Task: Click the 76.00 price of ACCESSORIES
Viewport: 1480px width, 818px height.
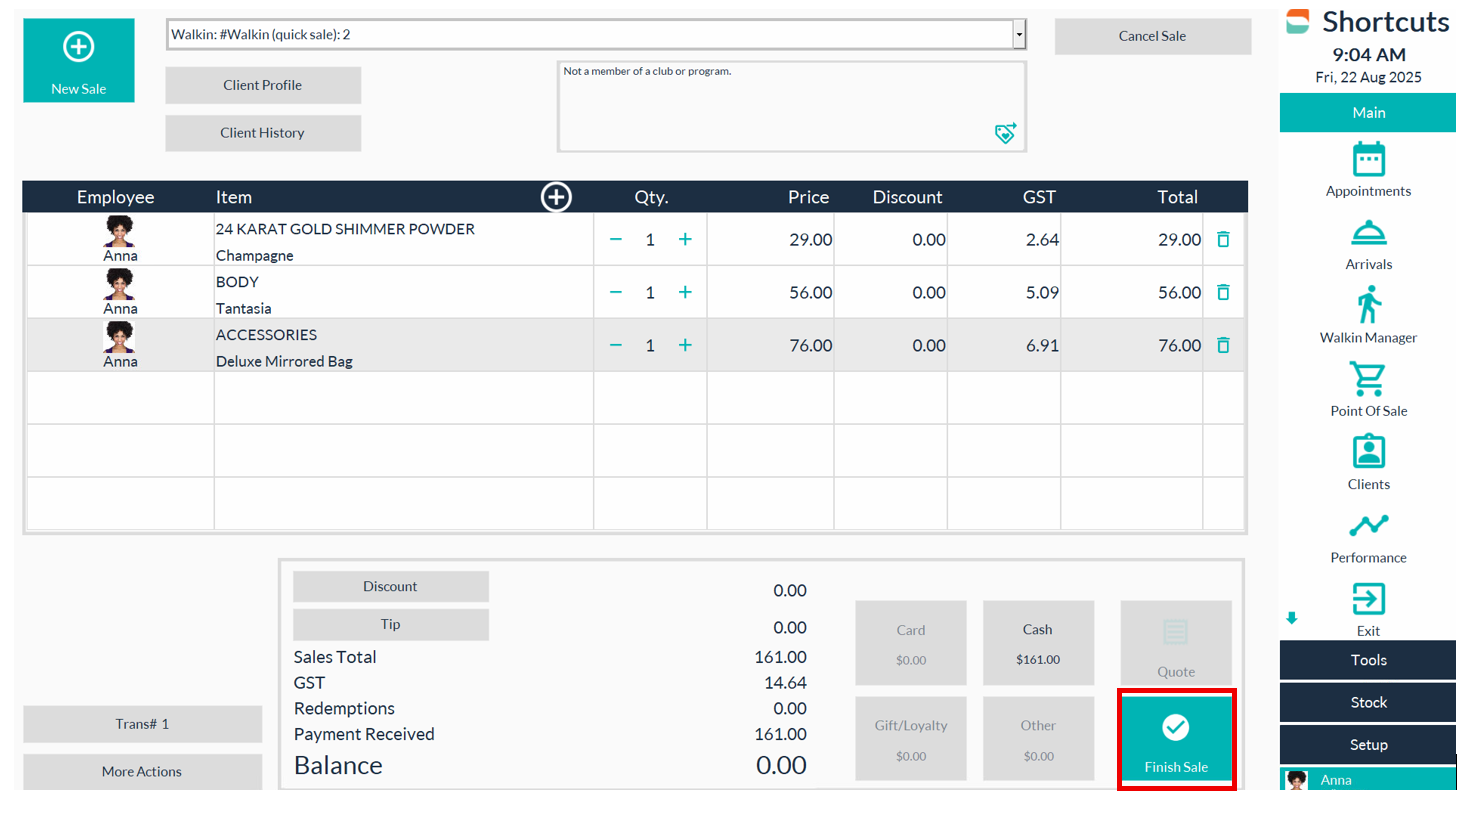Action: pos(810,346)
